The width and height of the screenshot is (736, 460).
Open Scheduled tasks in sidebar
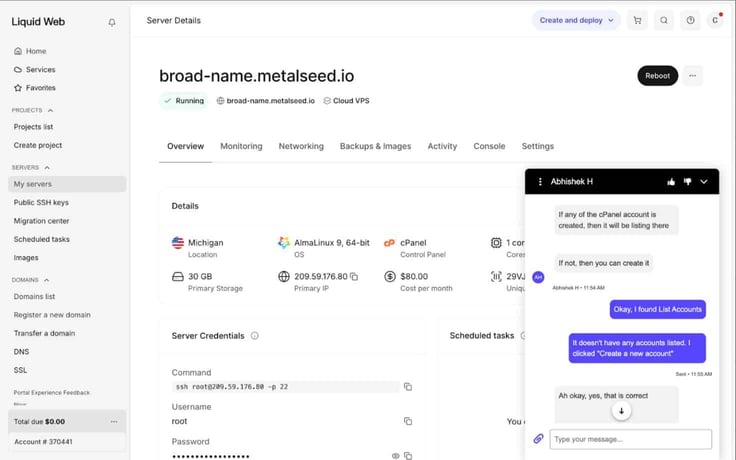(42, 239)
